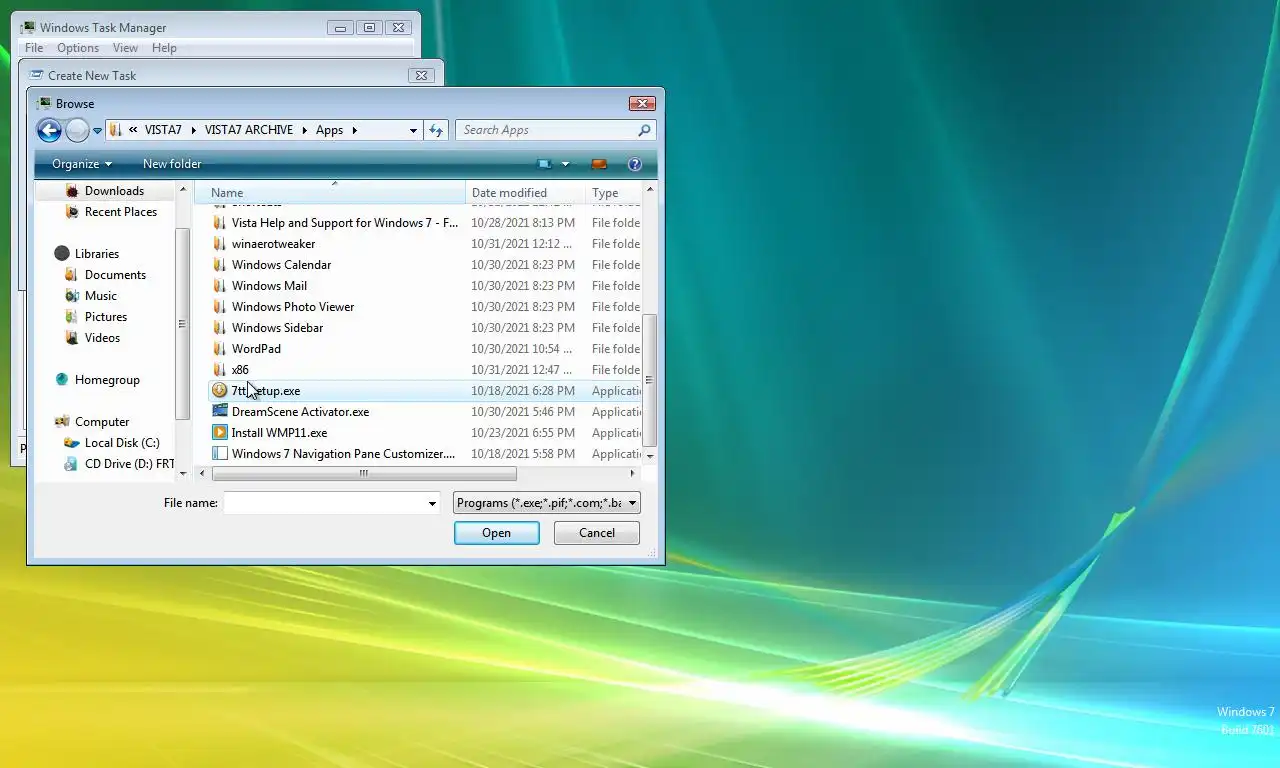The height and width of the screenshot is (768, 1280).
Task: Expand the path arrow after Apps
Action: (x=354, y=130)
